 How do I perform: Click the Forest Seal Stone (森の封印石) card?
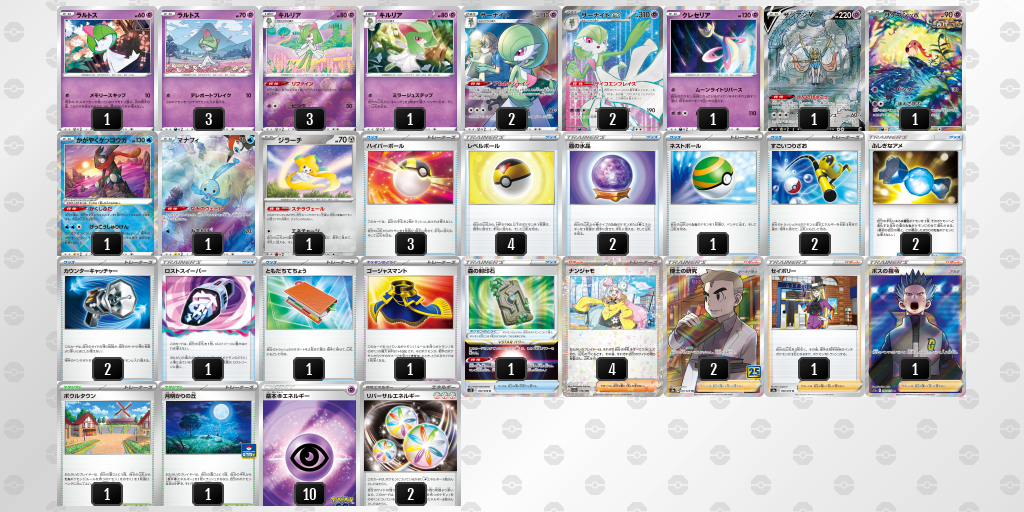coord(511,319)
